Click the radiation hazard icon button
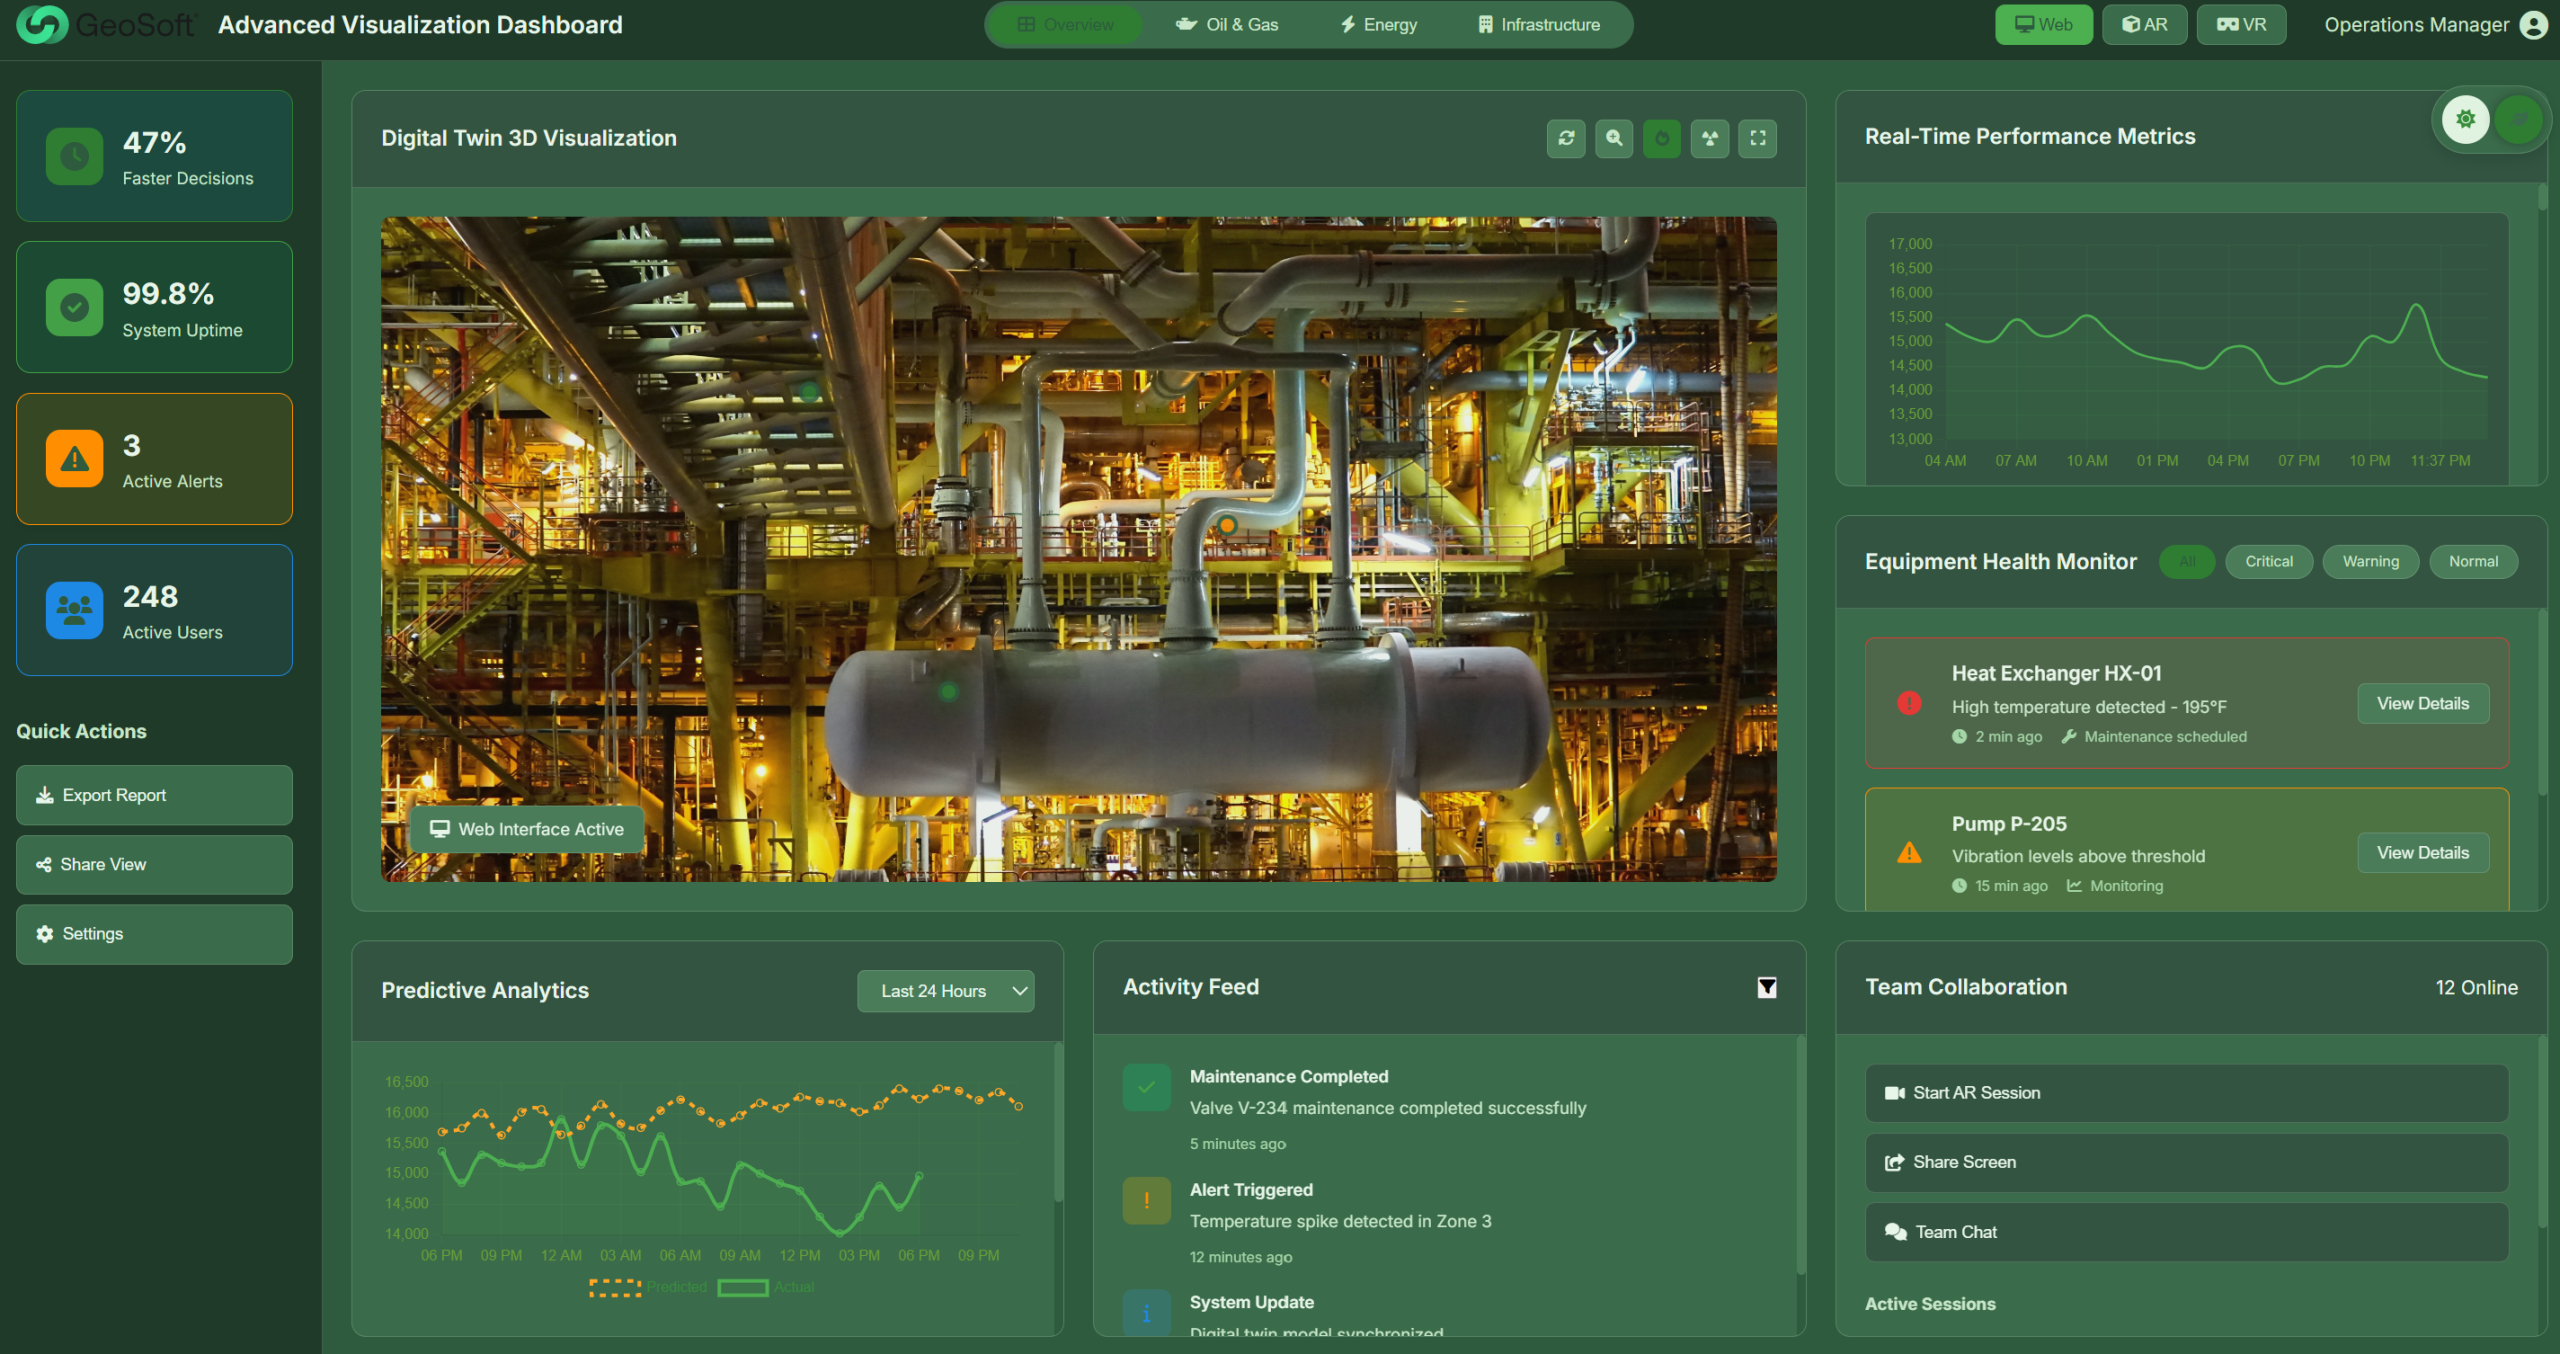 (x=1710, y=138)
